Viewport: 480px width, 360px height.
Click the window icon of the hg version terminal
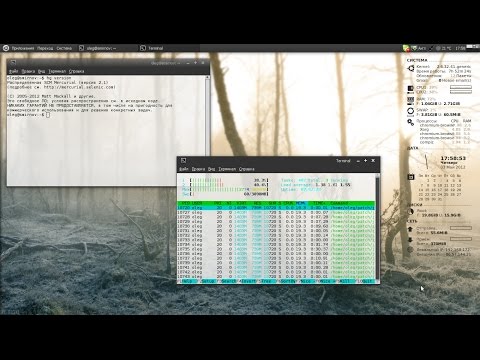click(x=13, y=63)
